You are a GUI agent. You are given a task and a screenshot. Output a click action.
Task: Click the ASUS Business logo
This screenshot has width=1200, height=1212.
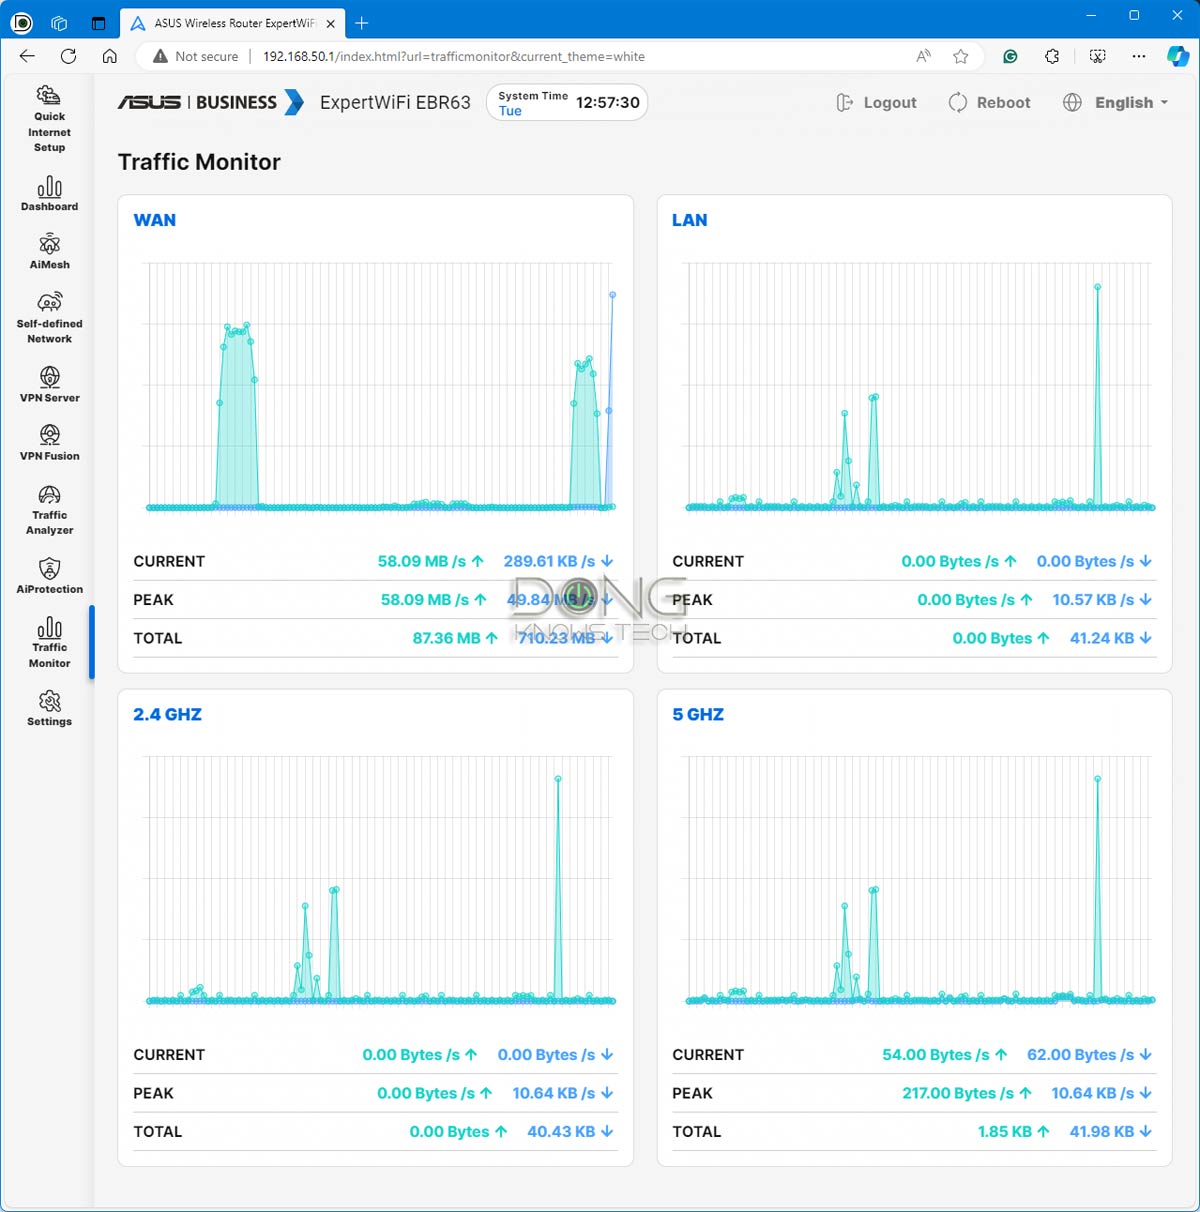click(210, 102)
